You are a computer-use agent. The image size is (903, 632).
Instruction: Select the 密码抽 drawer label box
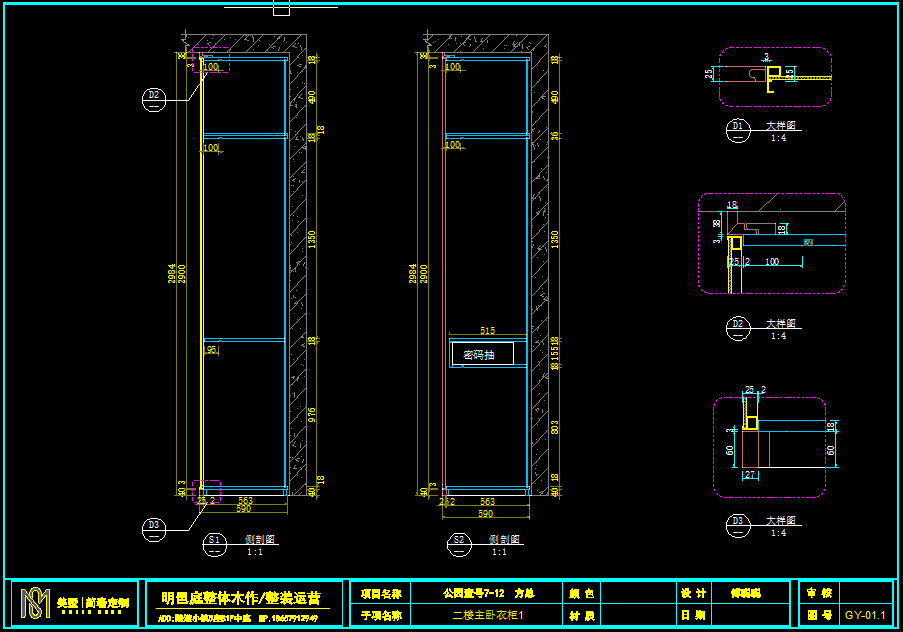point(482,354)
